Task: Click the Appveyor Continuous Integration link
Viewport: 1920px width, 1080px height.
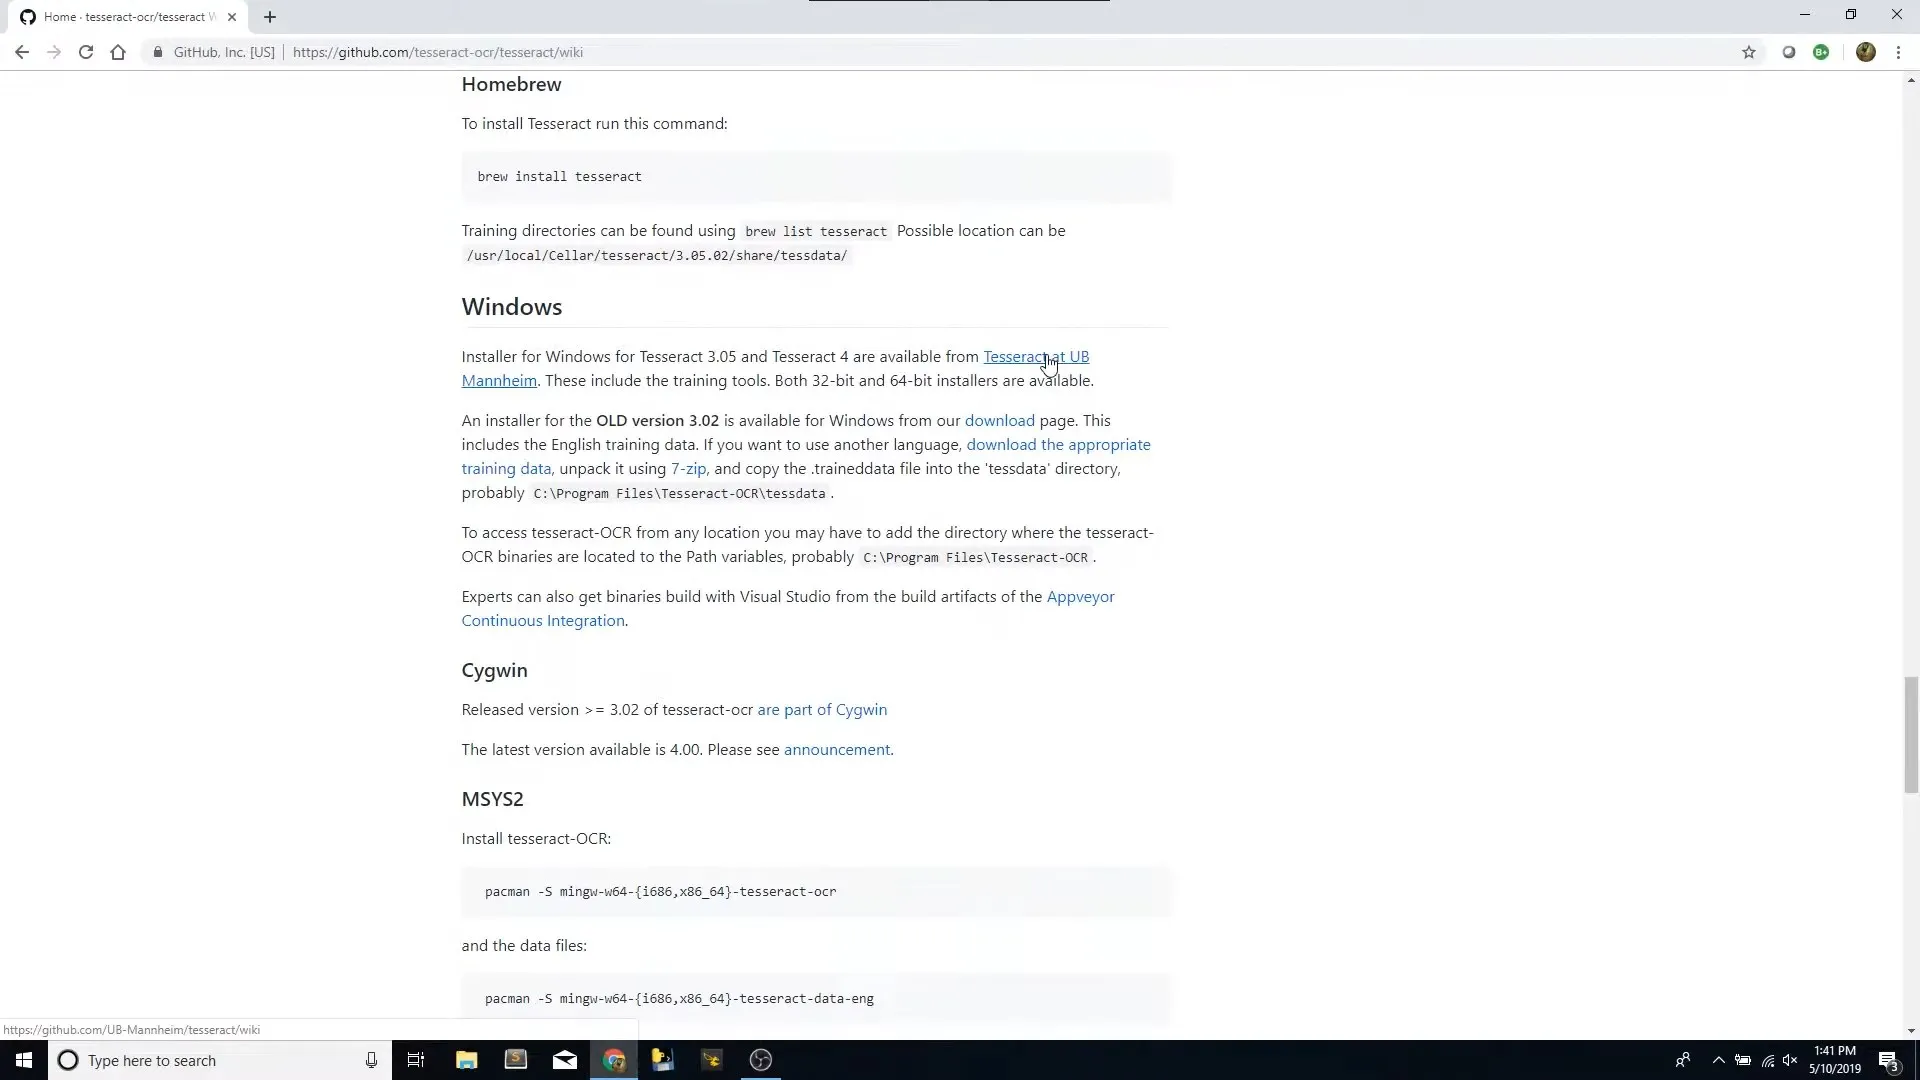Action: pos(789,608)
